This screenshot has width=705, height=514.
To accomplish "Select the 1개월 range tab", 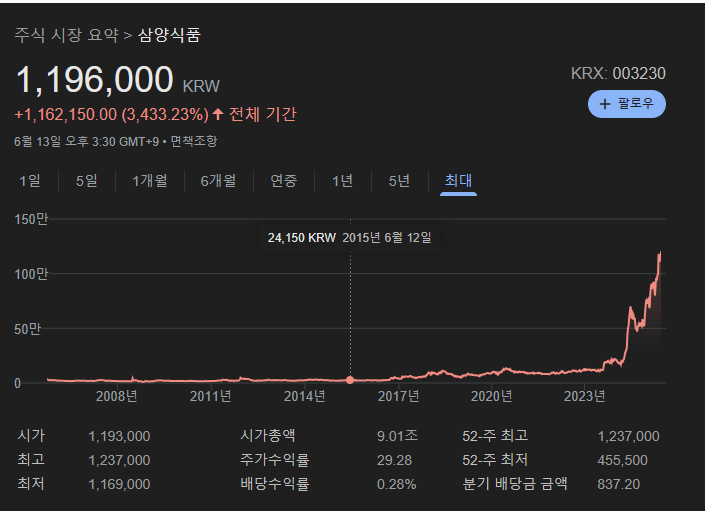I will [150, 181].
